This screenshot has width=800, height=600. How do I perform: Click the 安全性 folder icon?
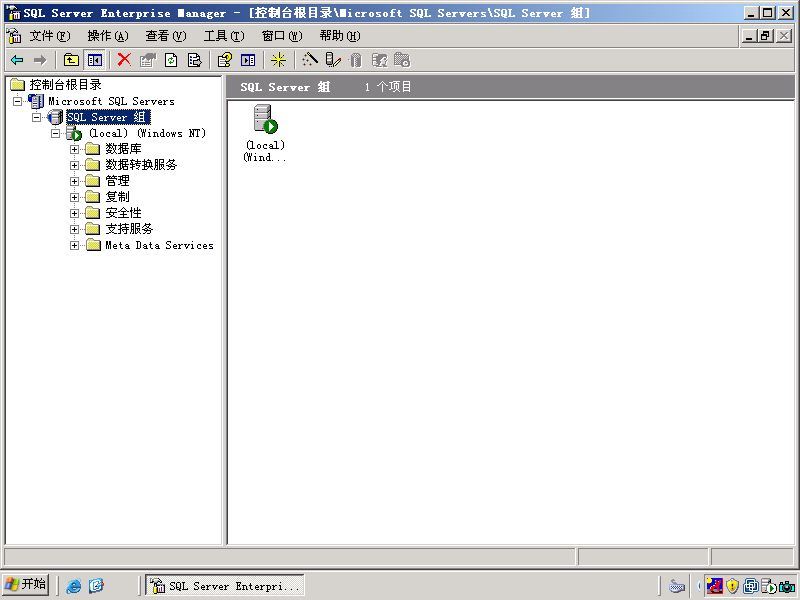click(x=92, y=213)
